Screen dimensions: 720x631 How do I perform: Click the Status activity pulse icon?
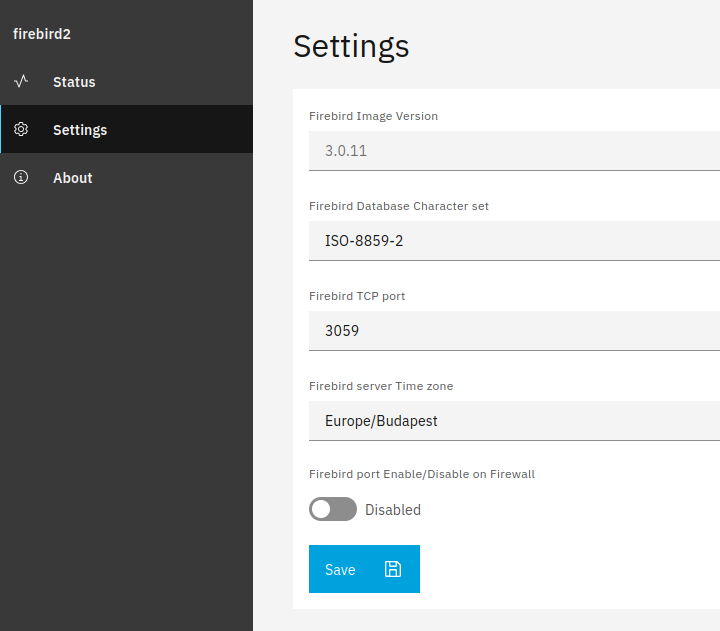(21, 81)
